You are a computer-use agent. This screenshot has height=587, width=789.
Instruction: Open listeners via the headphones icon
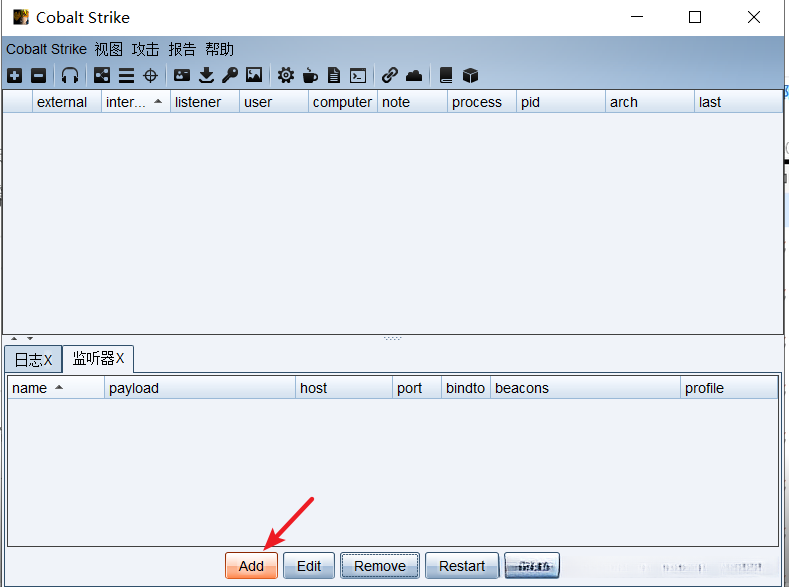tap(70, 76)
